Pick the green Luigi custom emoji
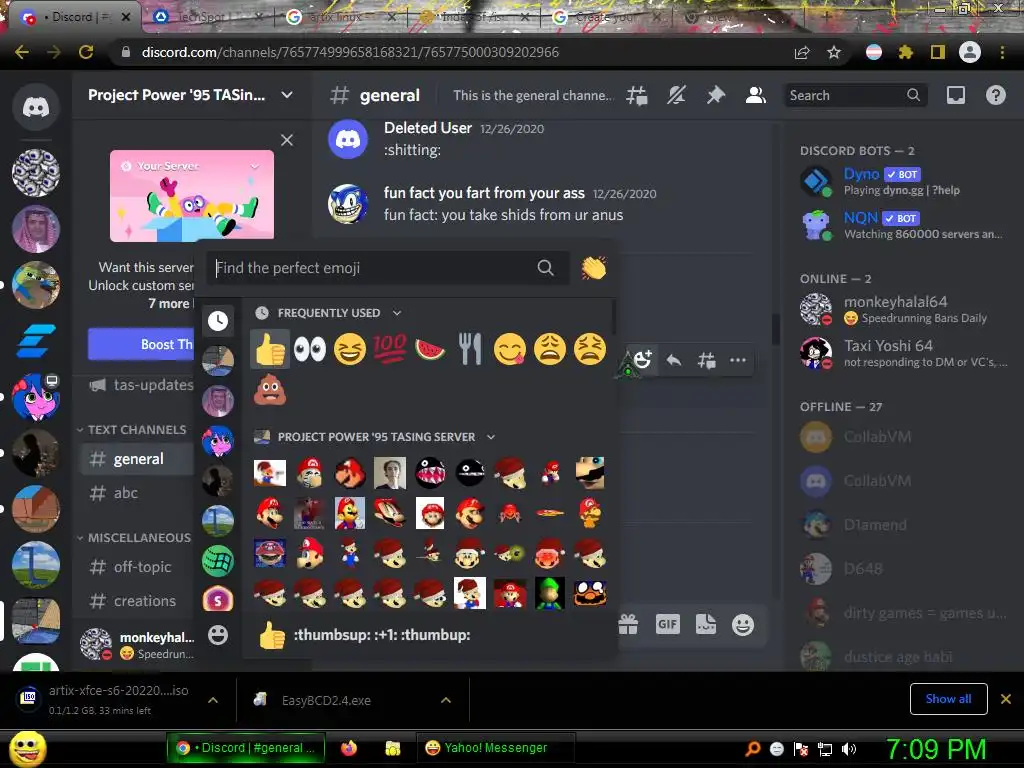This screenshot has height=768, width=1024. (550, 593)
